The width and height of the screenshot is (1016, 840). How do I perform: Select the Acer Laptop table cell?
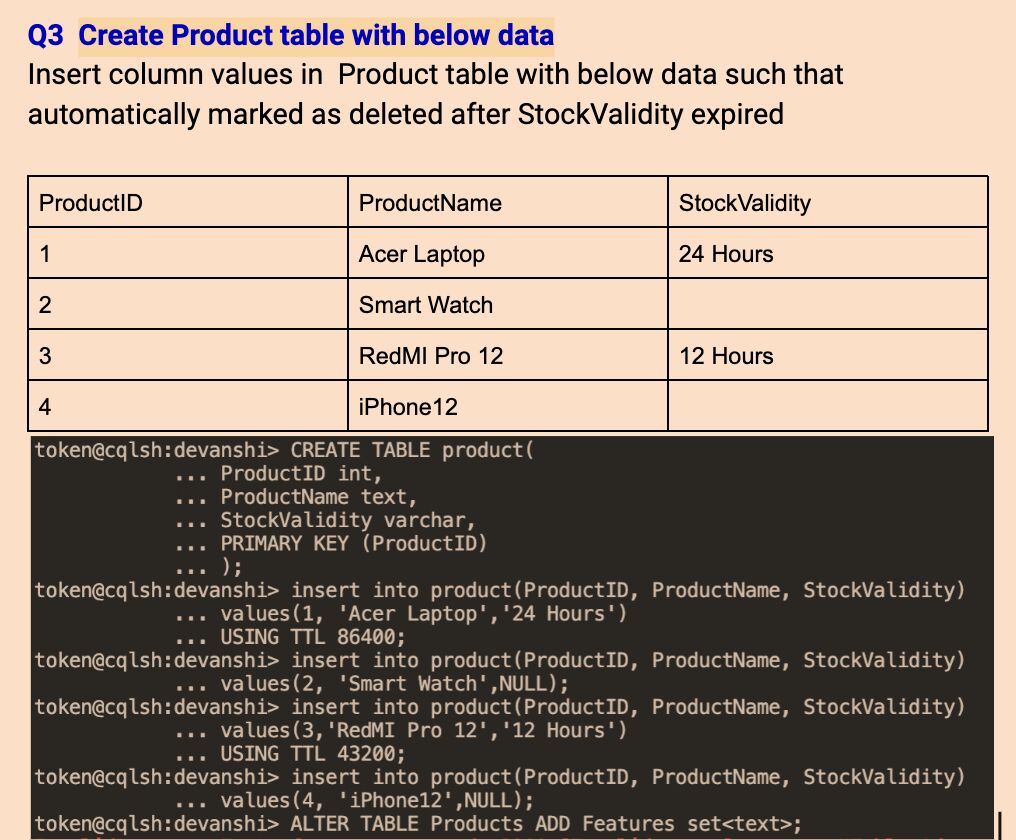508,253
